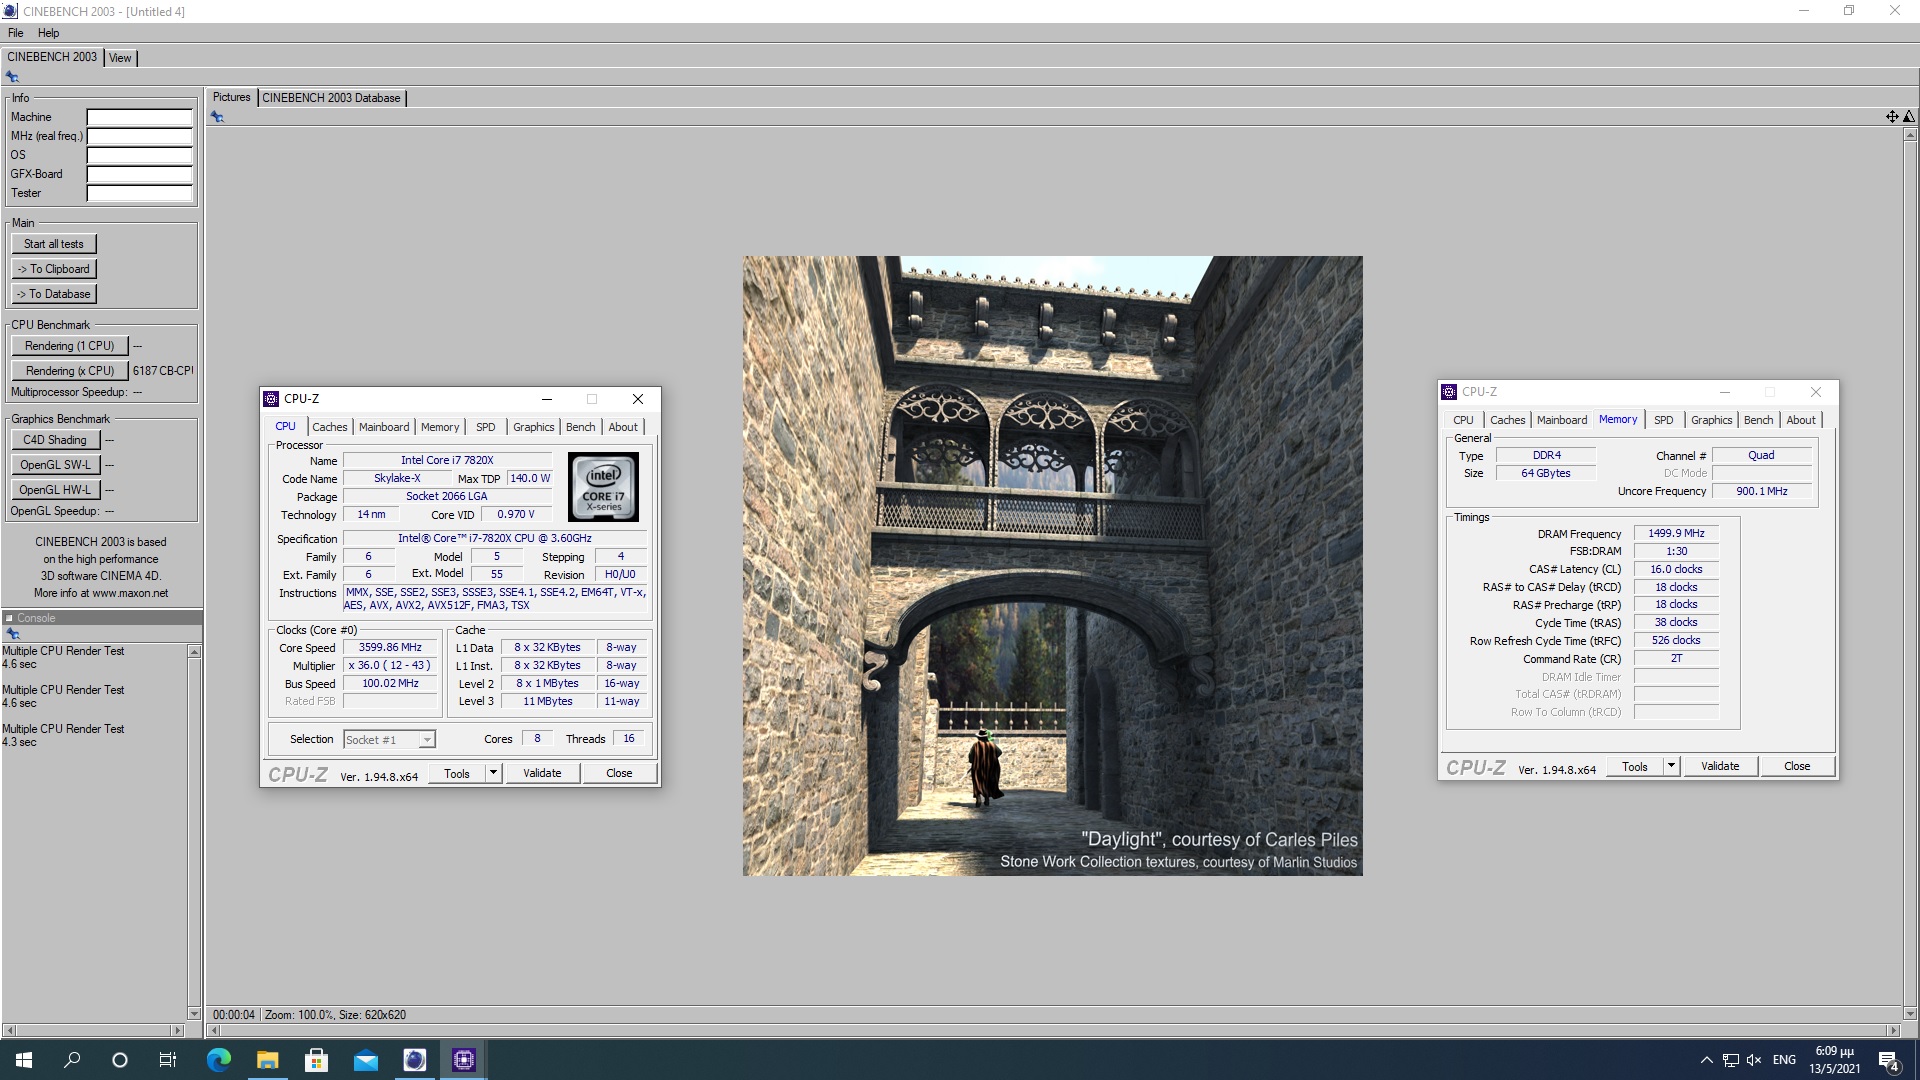Click the Start all tests button
The height and width of the screenshot is (1080, 1920).
point(54,244)
